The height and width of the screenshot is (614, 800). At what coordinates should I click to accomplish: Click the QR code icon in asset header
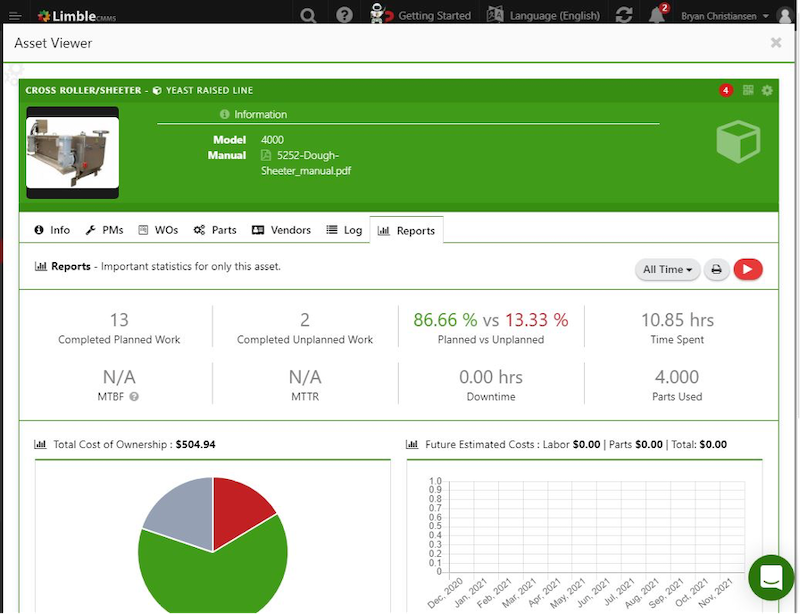(748, 90)
